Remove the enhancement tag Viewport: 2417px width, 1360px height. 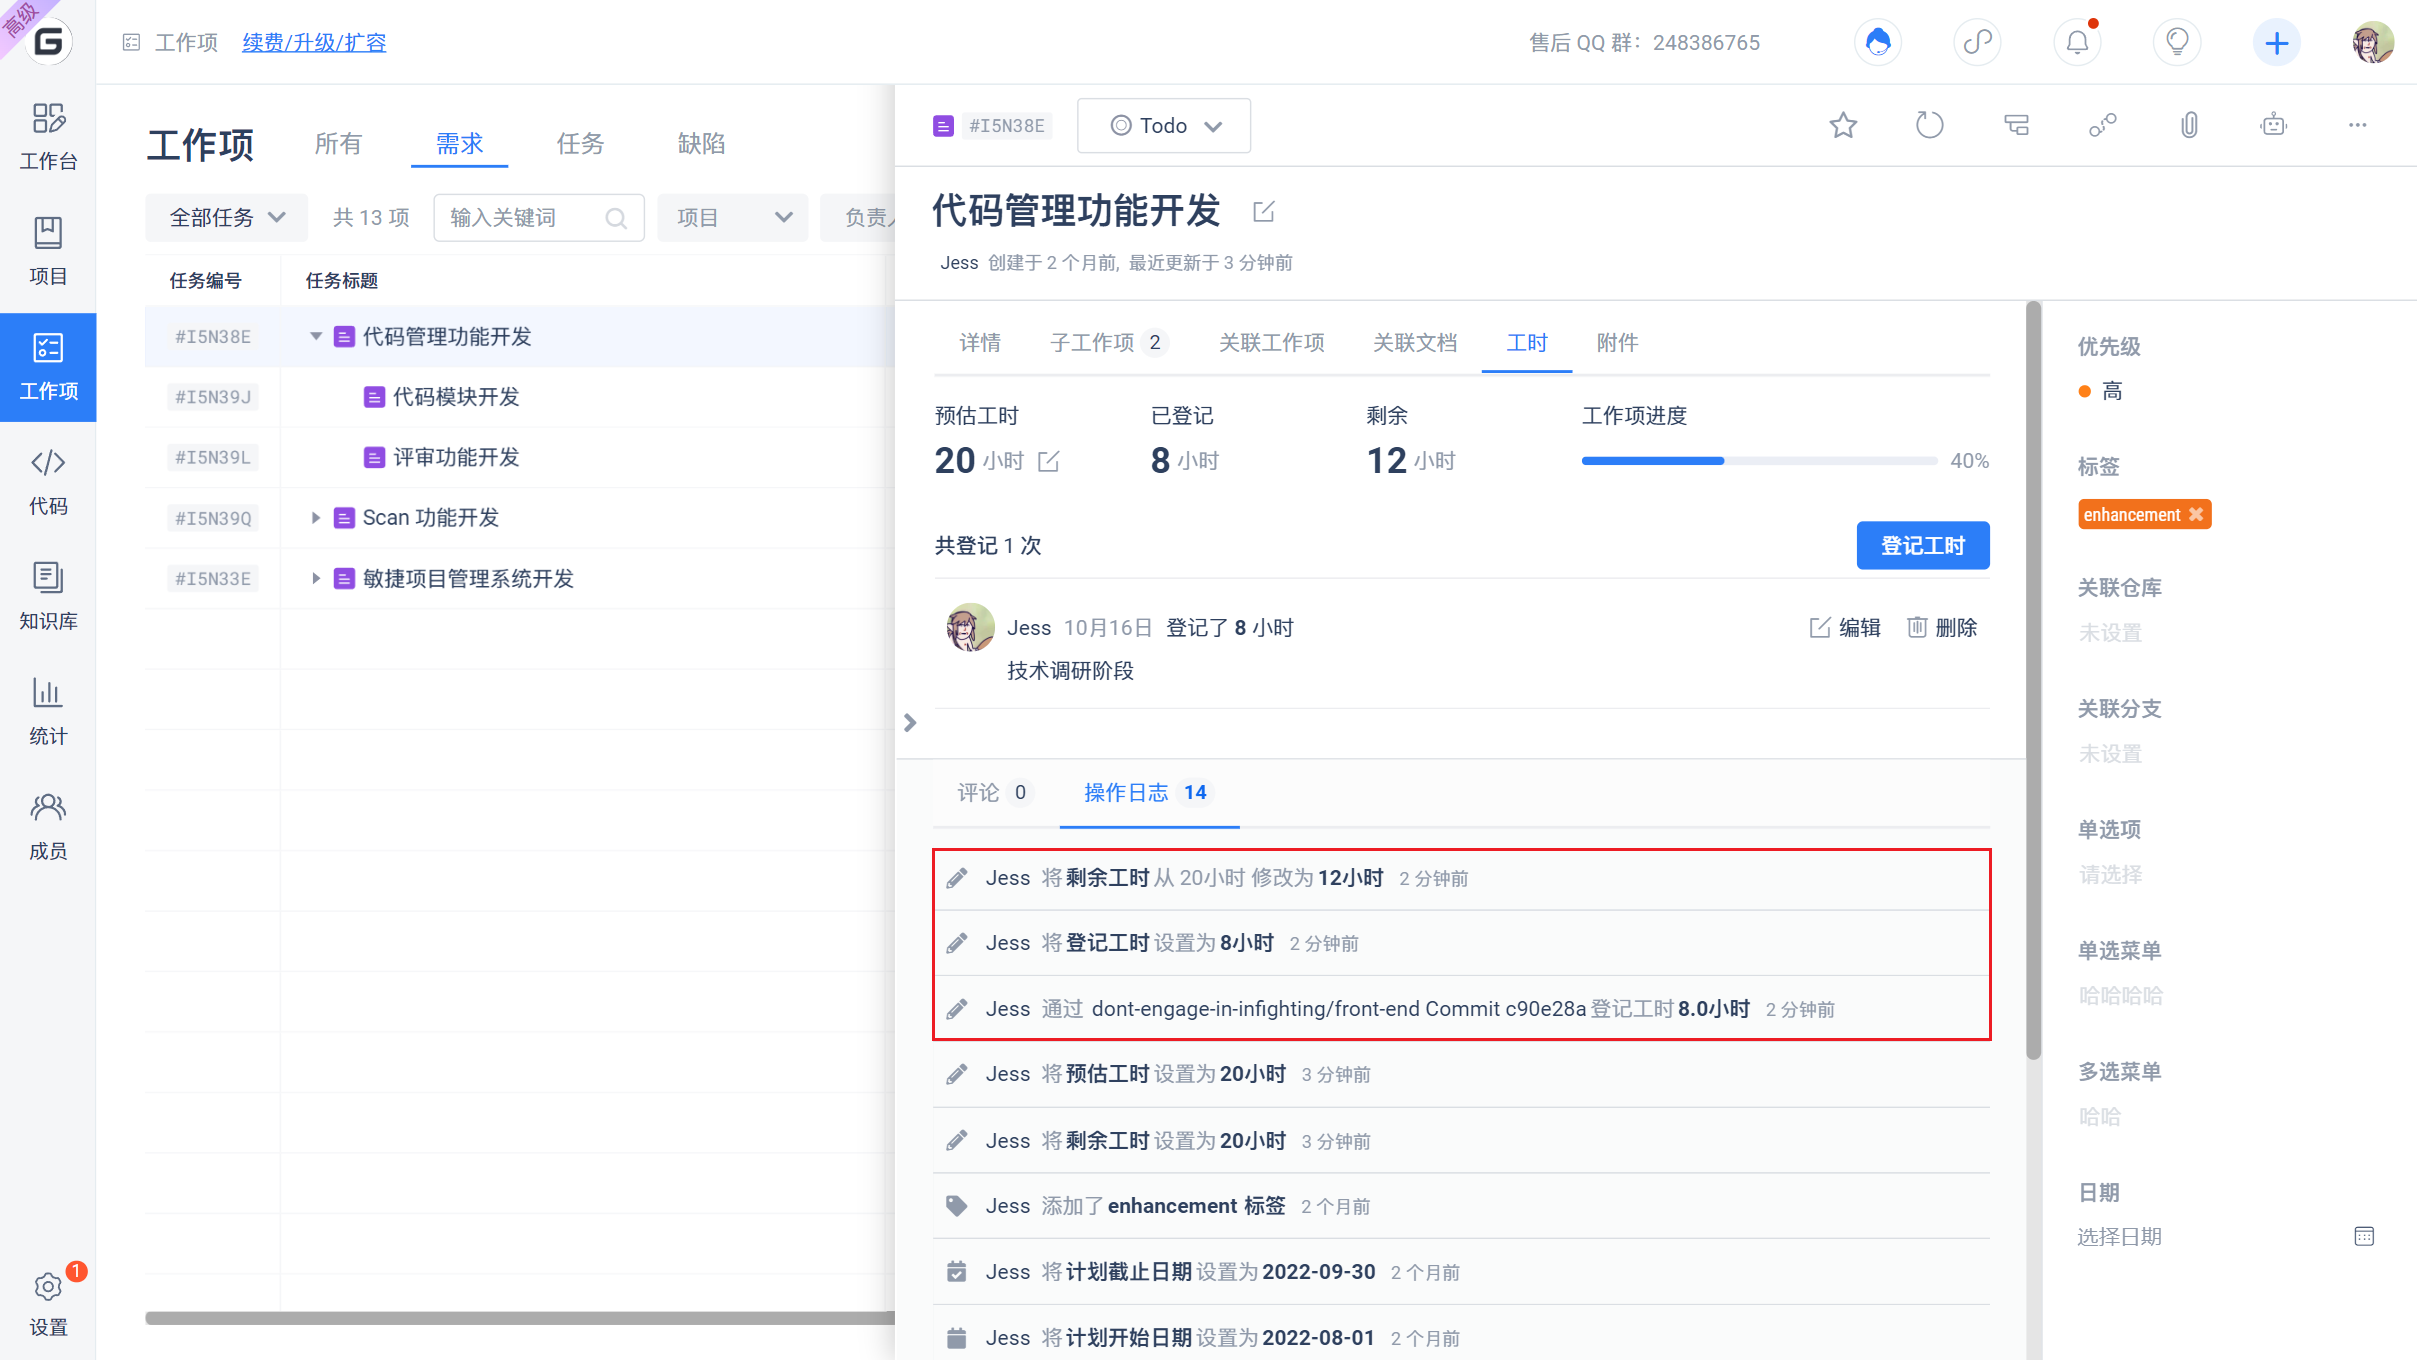click(x=2196, y=514)
